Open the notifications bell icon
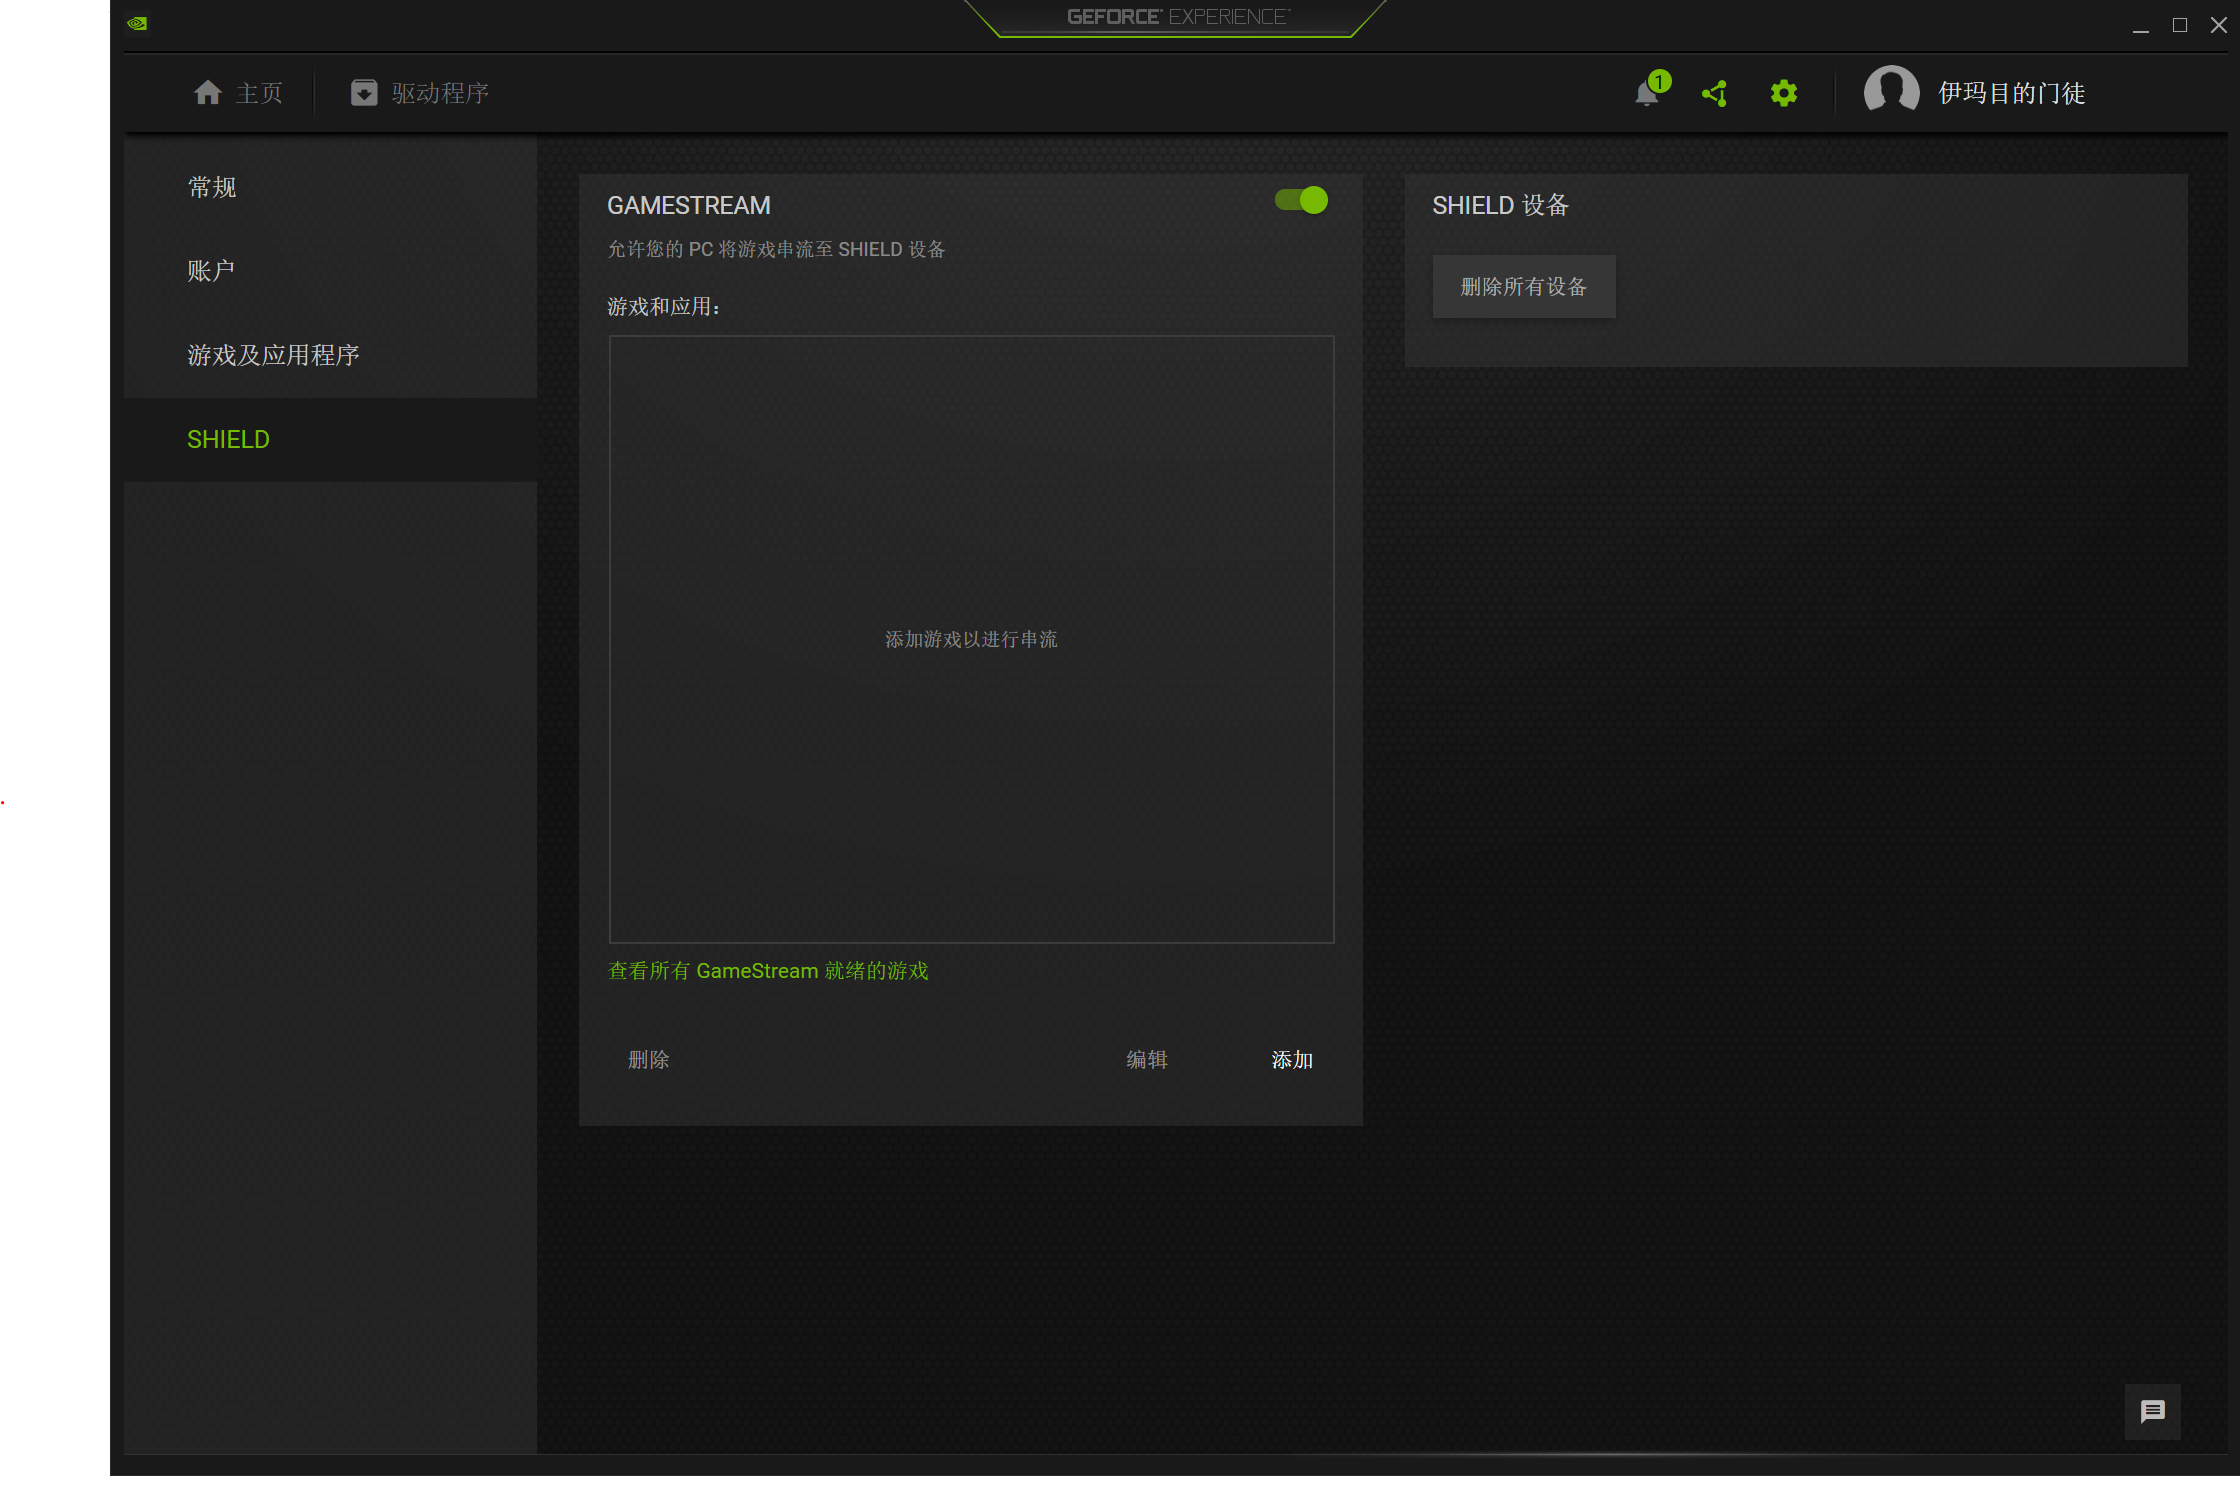This screenshot has height=1486, width=2240. tap(1647, 94)
